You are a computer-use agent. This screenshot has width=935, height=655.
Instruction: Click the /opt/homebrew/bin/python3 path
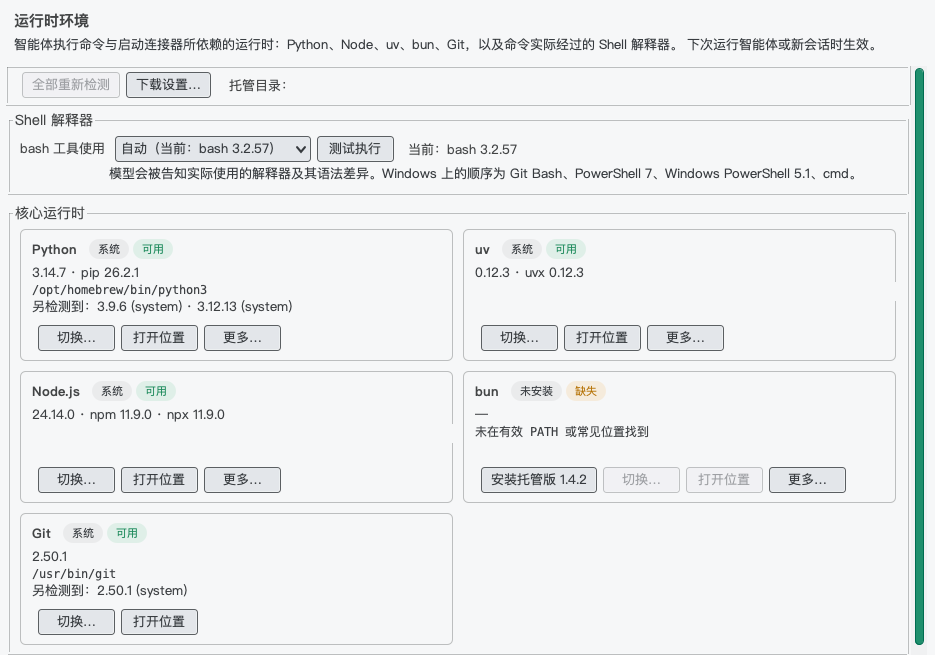119,290
